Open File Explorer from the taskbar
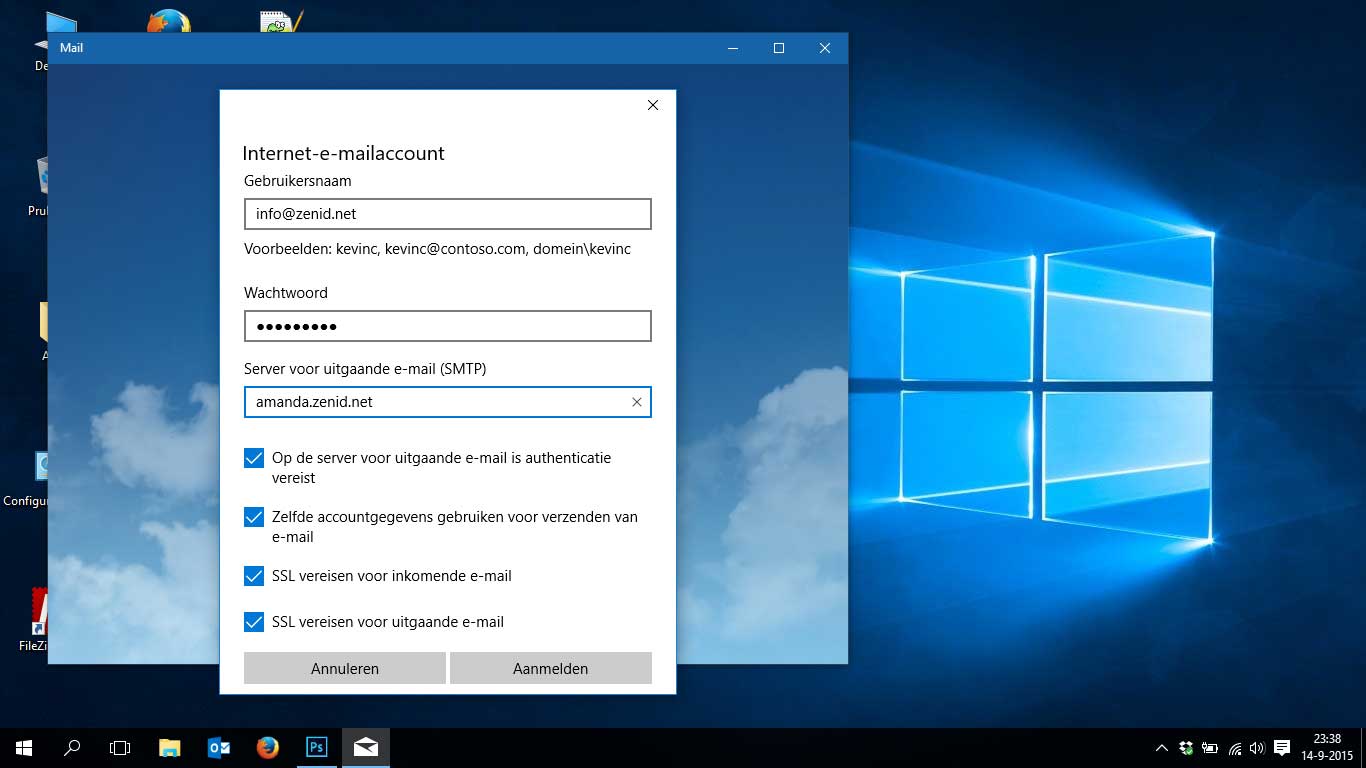The height and width of the screenshot is (768, 1366). tap(169, 748)
